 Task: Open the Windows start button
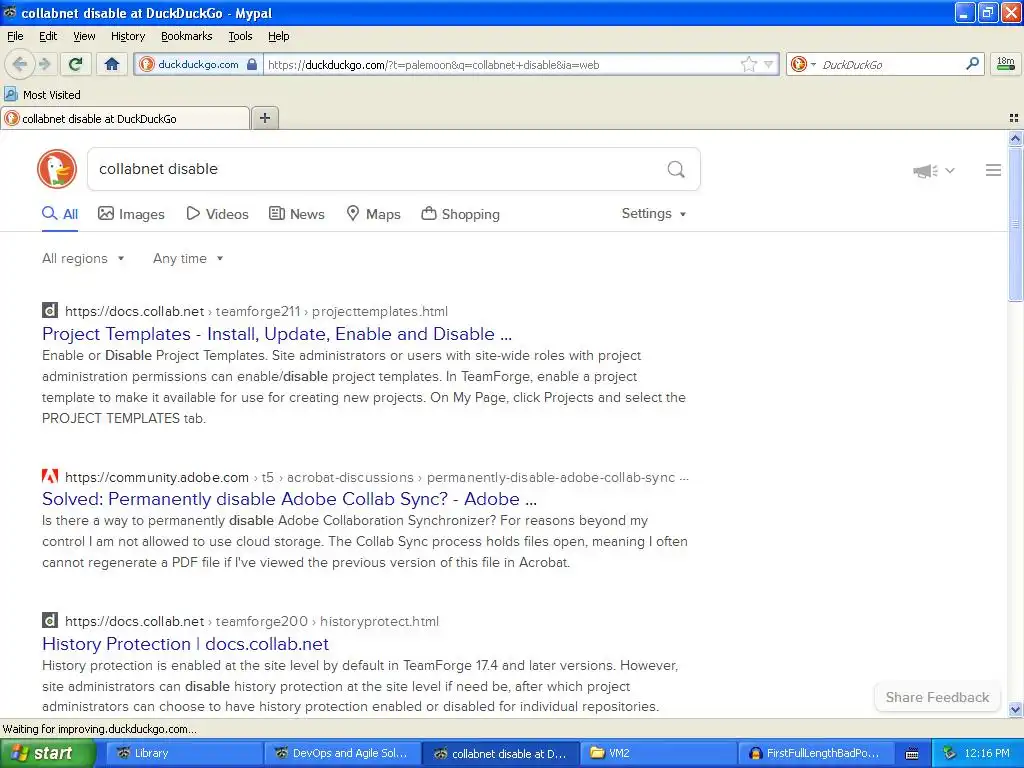coord(48,753)
